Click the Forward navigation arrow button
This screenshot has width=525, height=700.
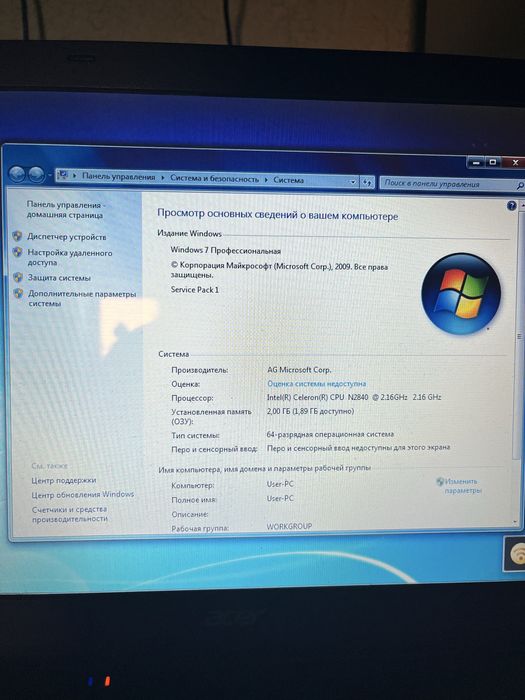(x=36, y=174)
